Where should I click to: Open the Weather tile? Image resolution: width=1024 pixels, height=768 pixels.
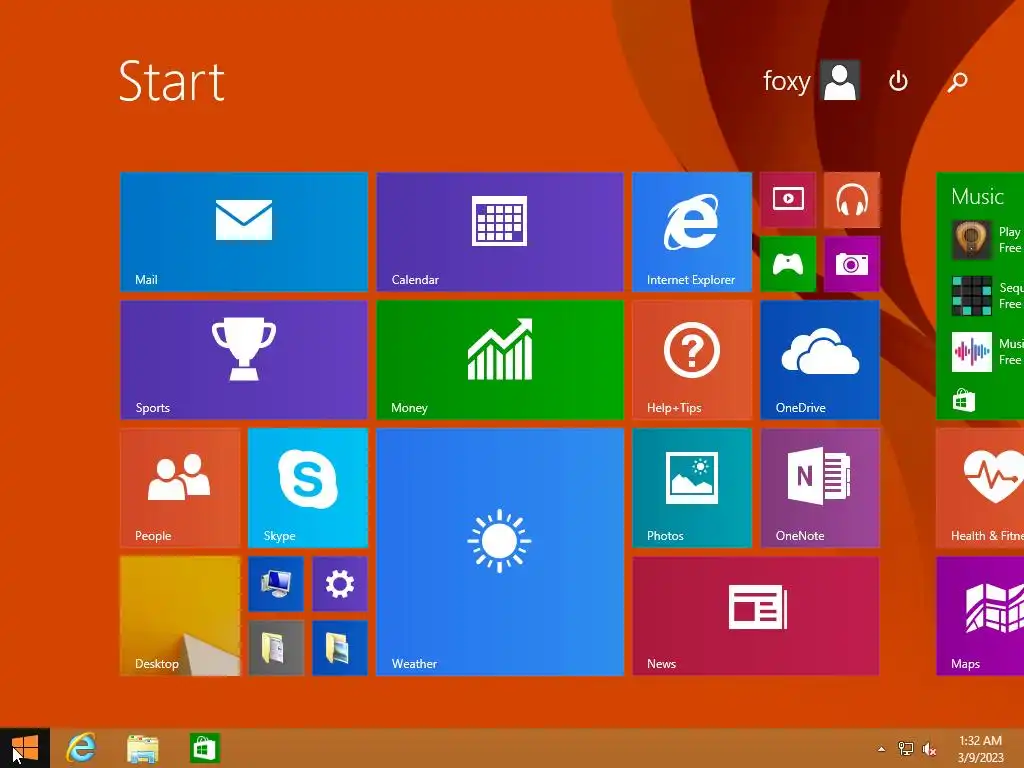(x=500, y=552)
